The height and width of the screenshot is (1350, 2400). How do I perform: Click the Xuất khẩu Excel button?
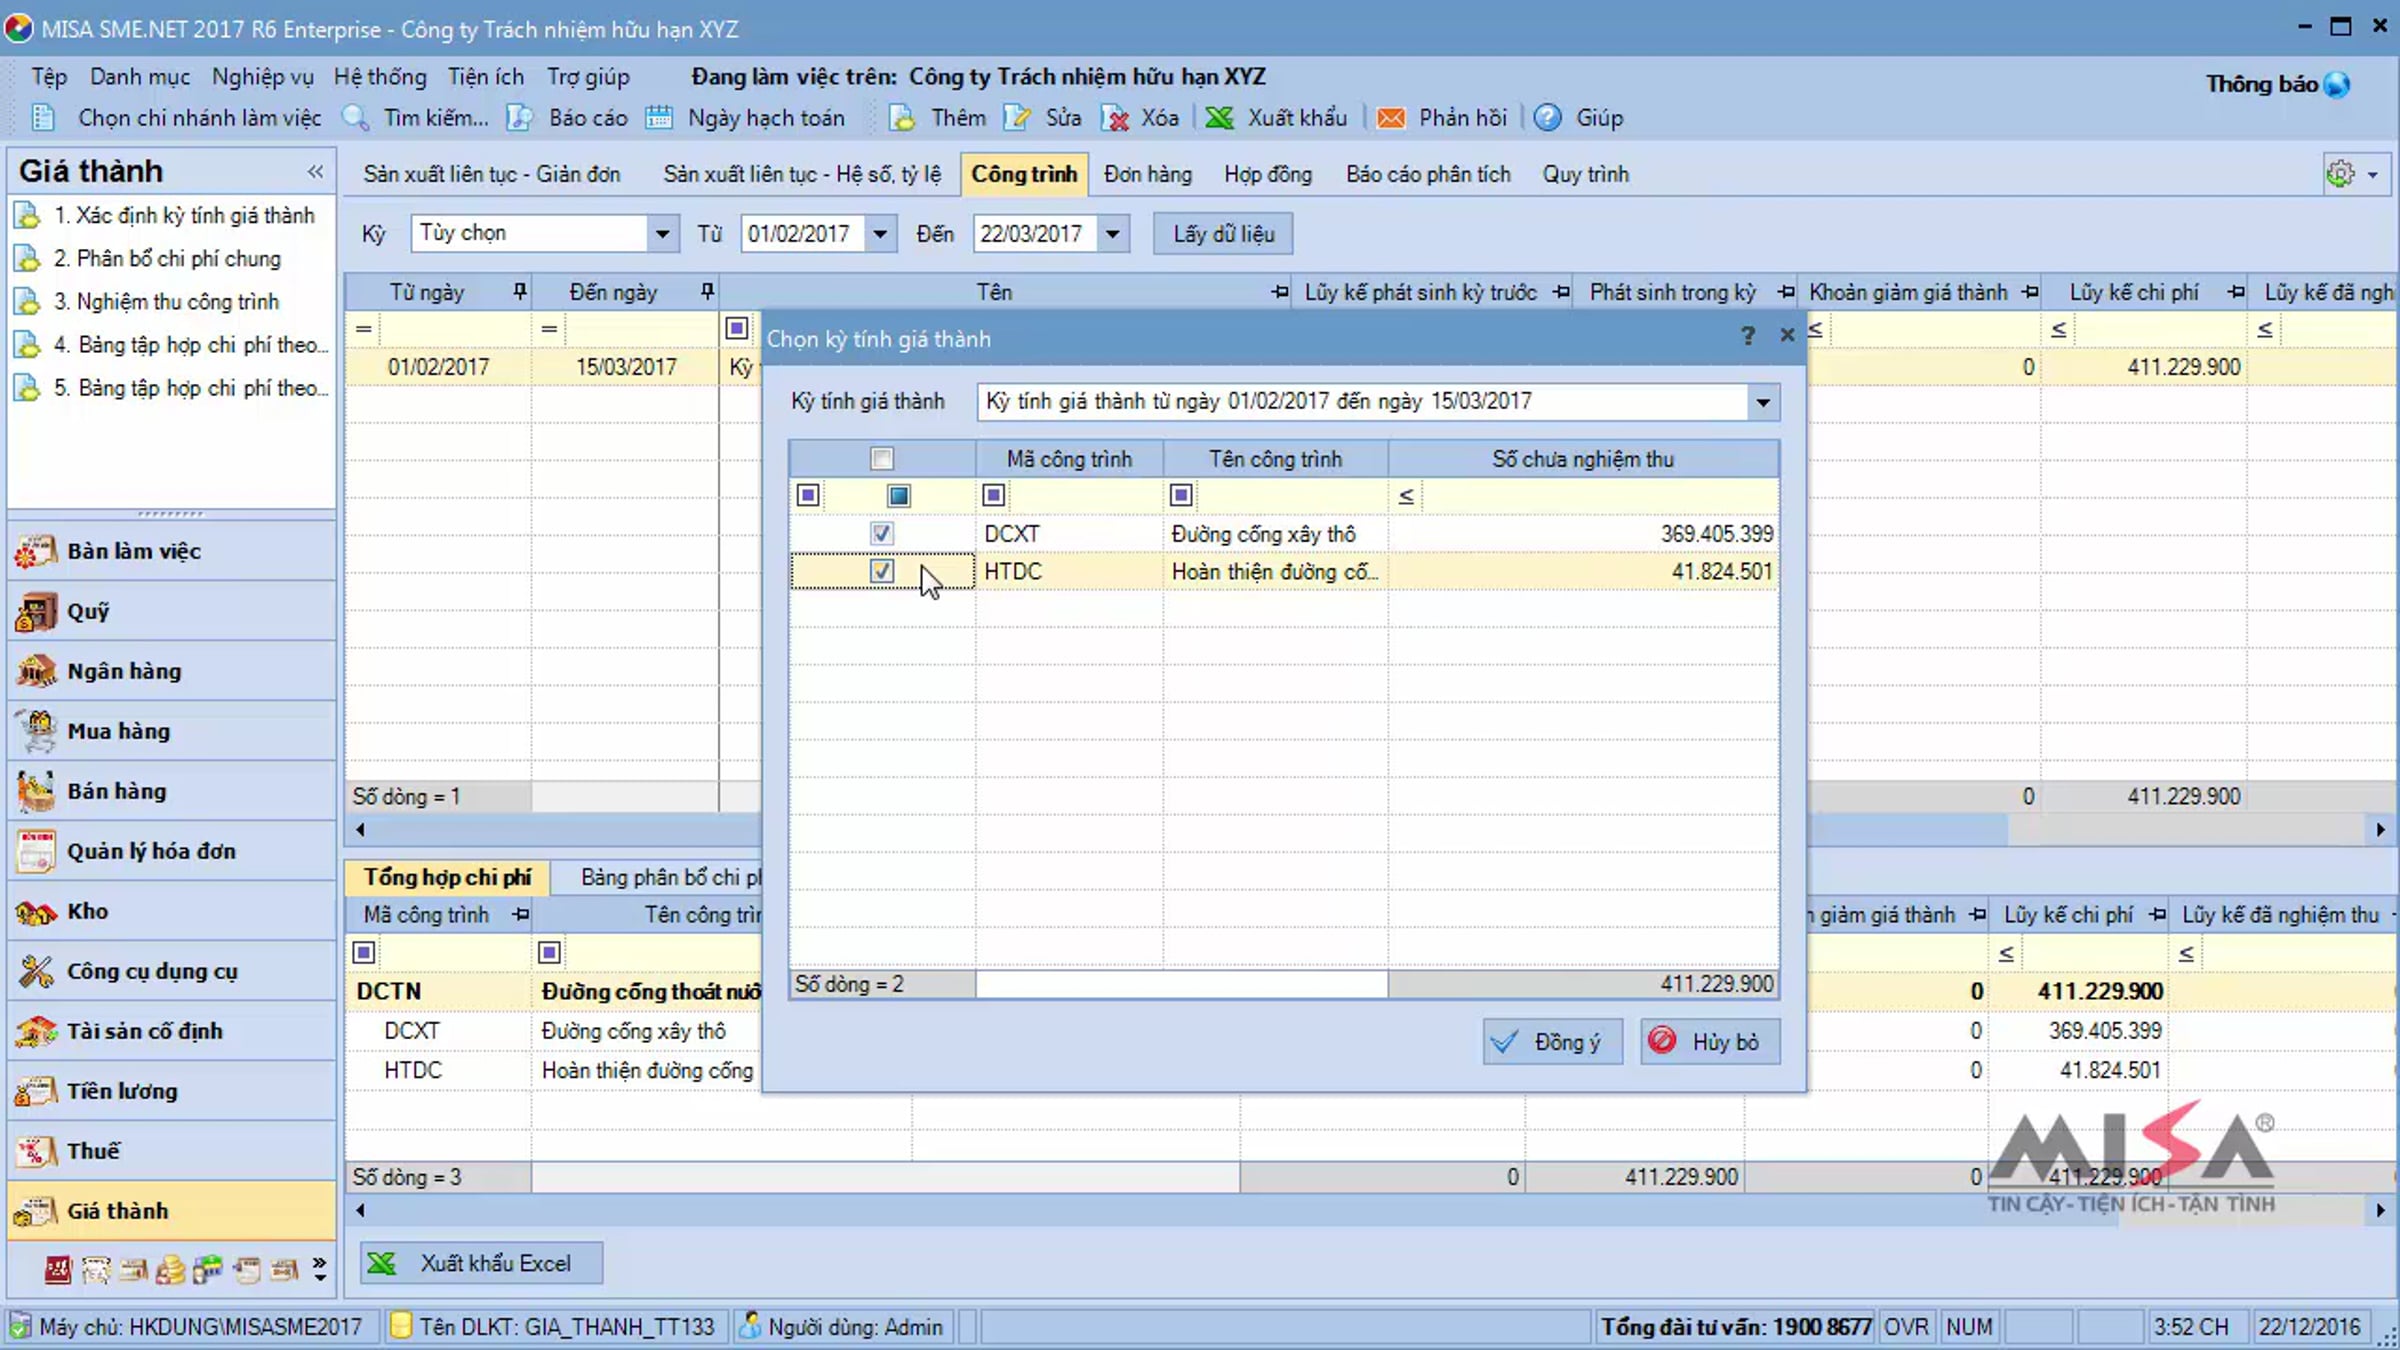pos(482,1263)
